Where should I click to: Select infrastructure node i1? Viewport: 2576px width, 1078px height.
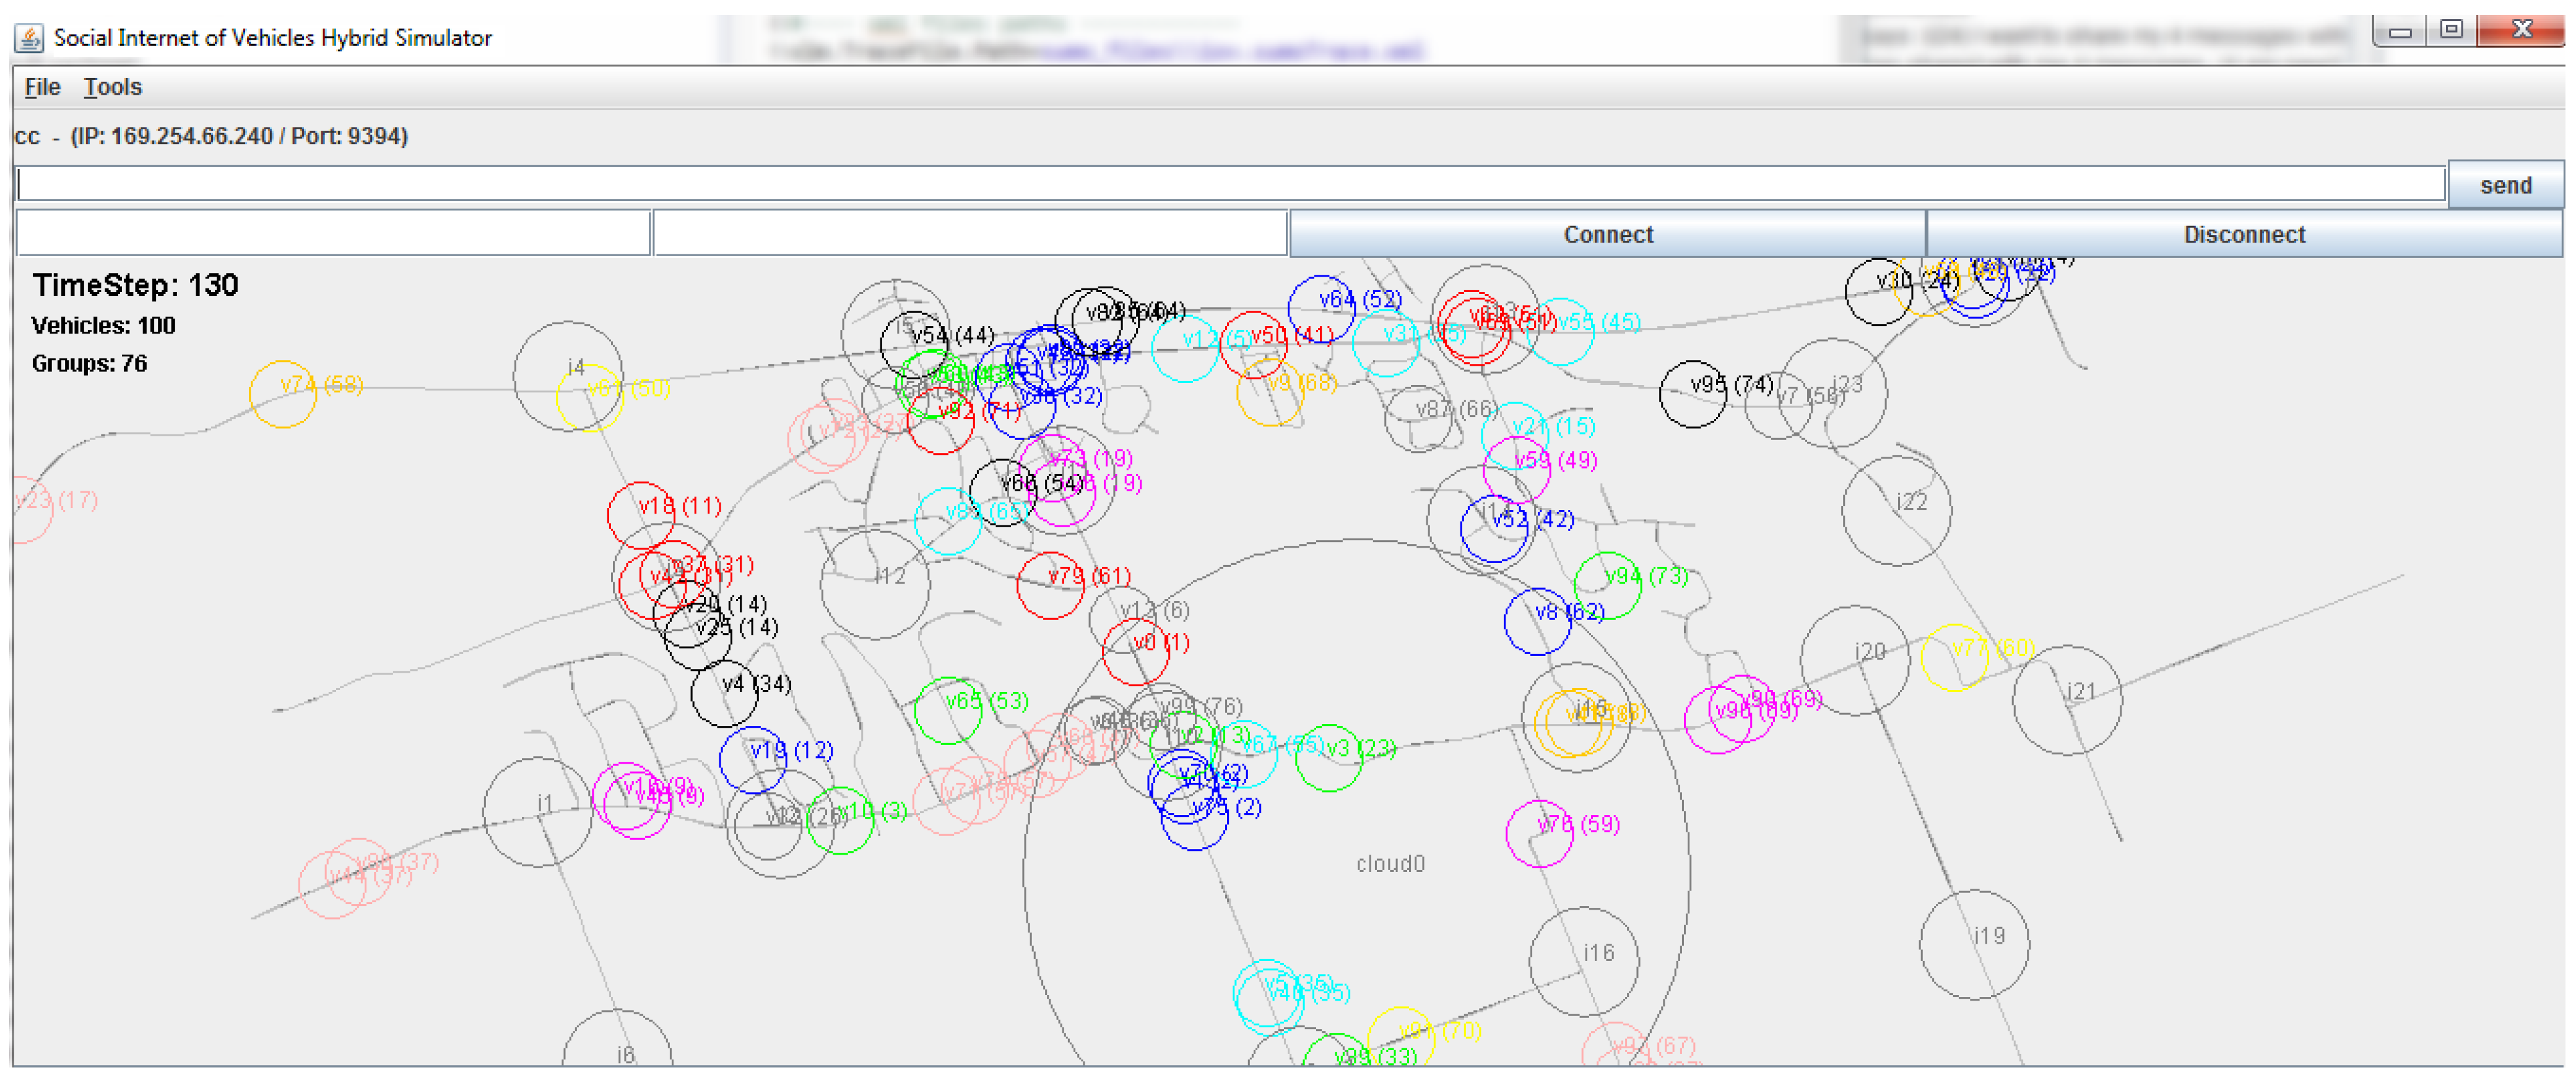pos(538,812)
